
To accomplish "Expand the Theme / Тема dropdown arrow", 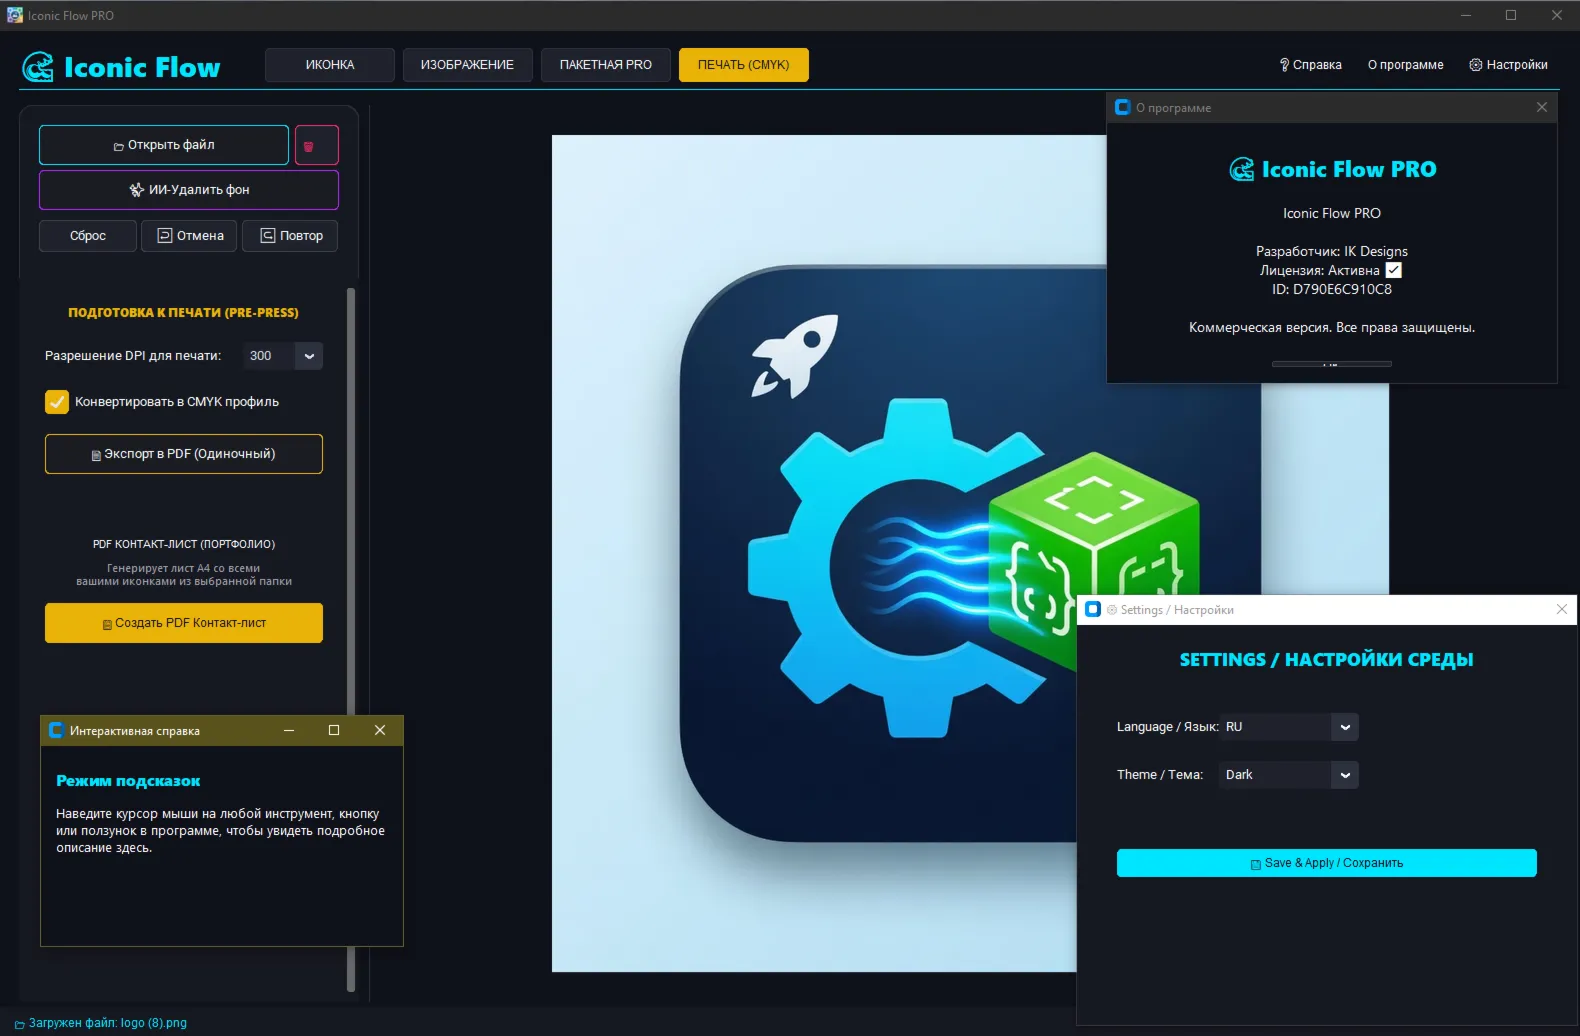I will [1345, 775].
